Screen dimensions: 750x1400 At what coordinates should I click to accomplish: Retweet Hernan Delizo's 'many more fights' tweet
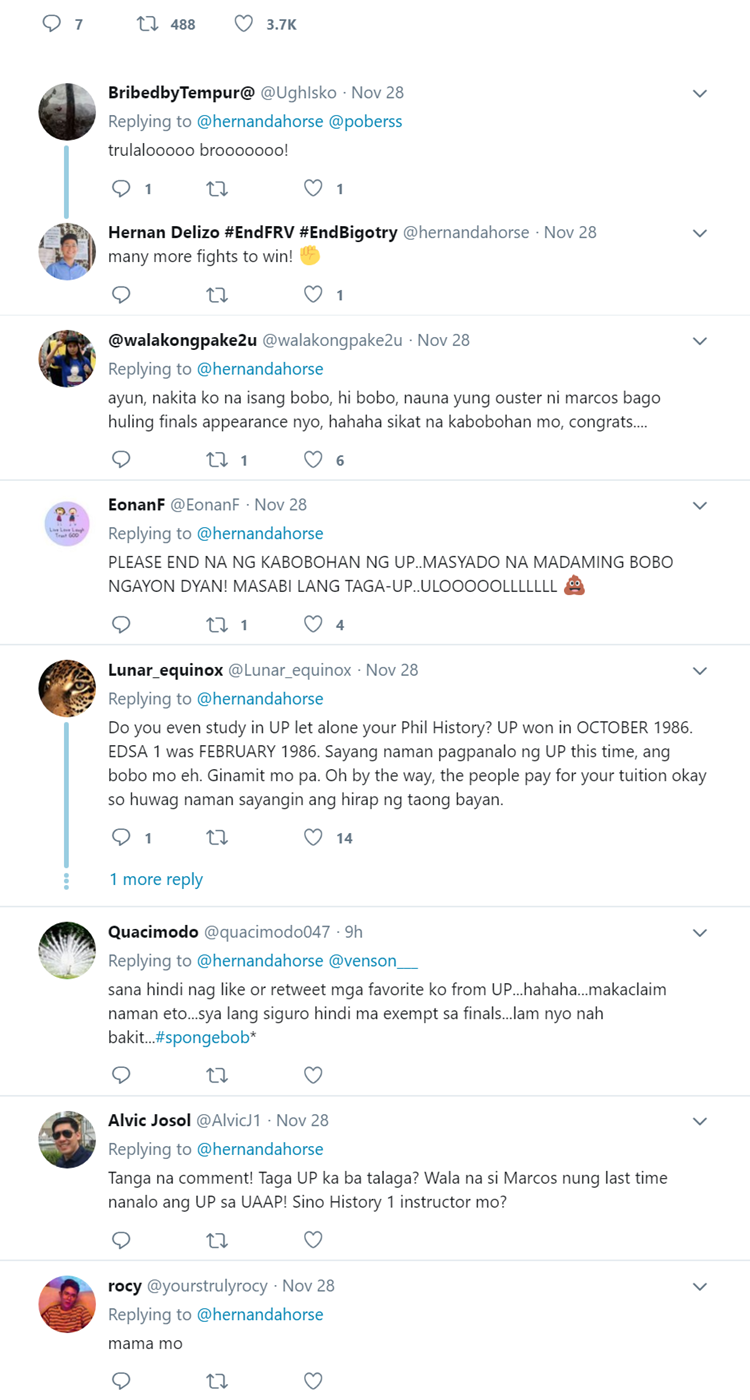[x=217, y=294]
